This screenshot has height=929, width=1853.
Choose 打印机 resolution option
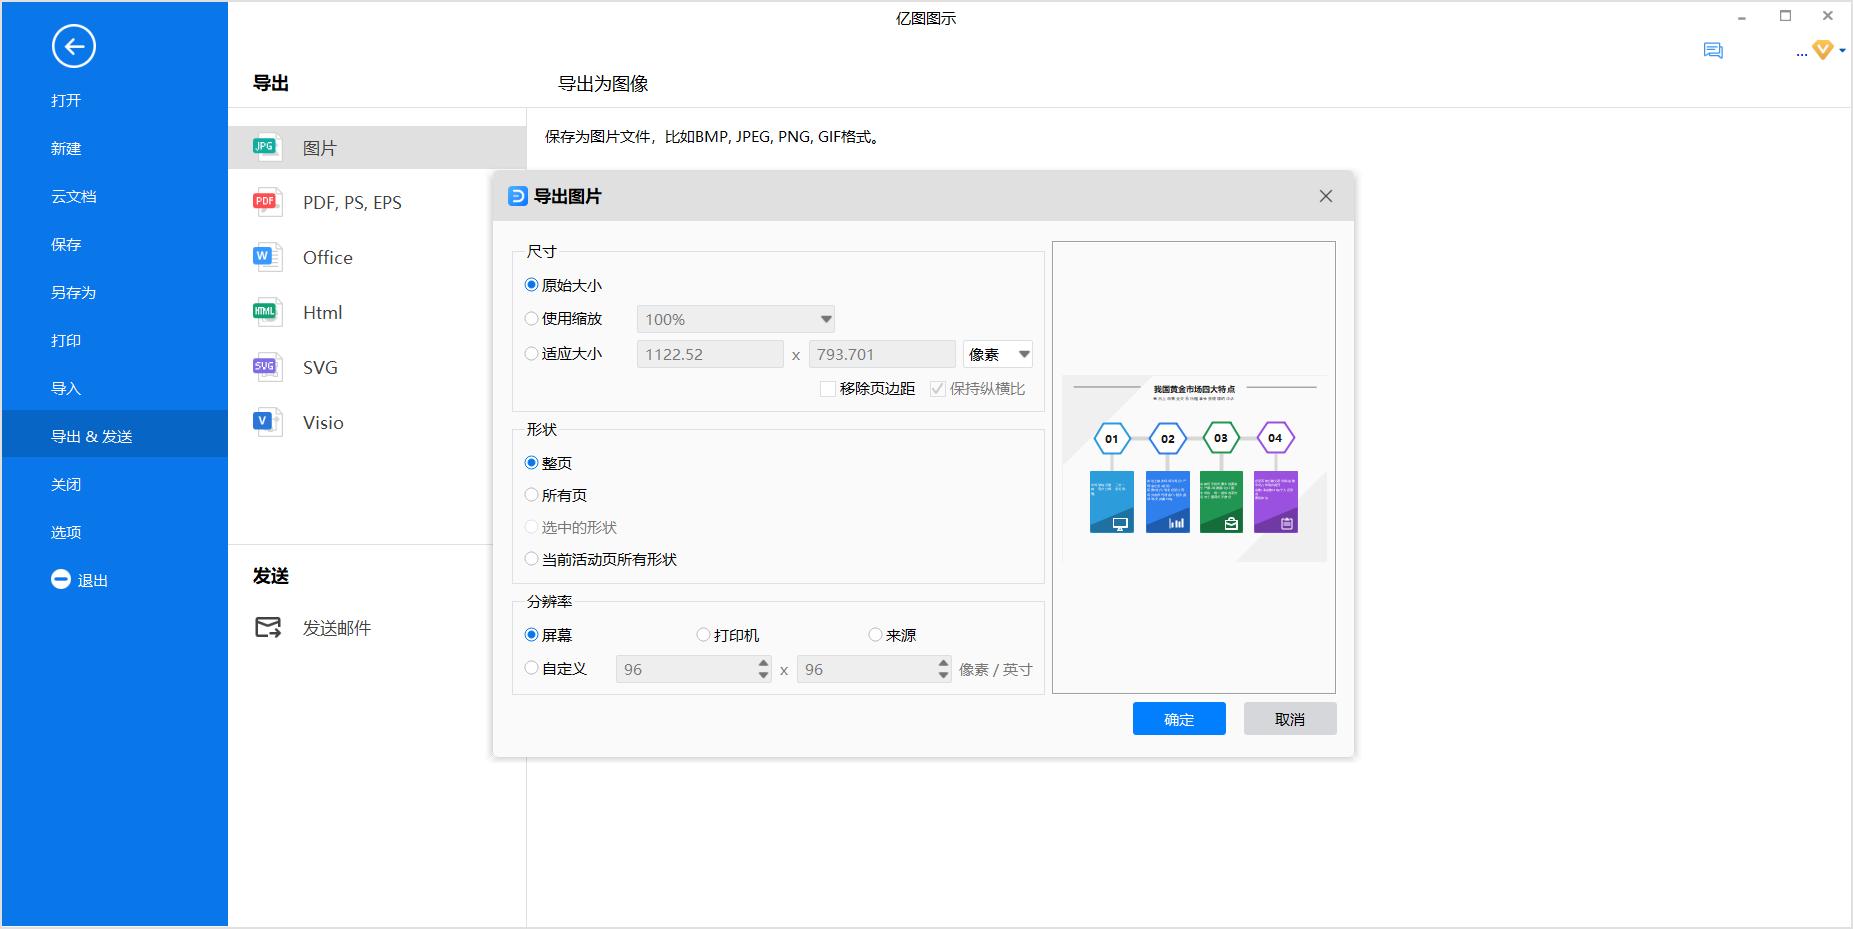tap(703, 633)
